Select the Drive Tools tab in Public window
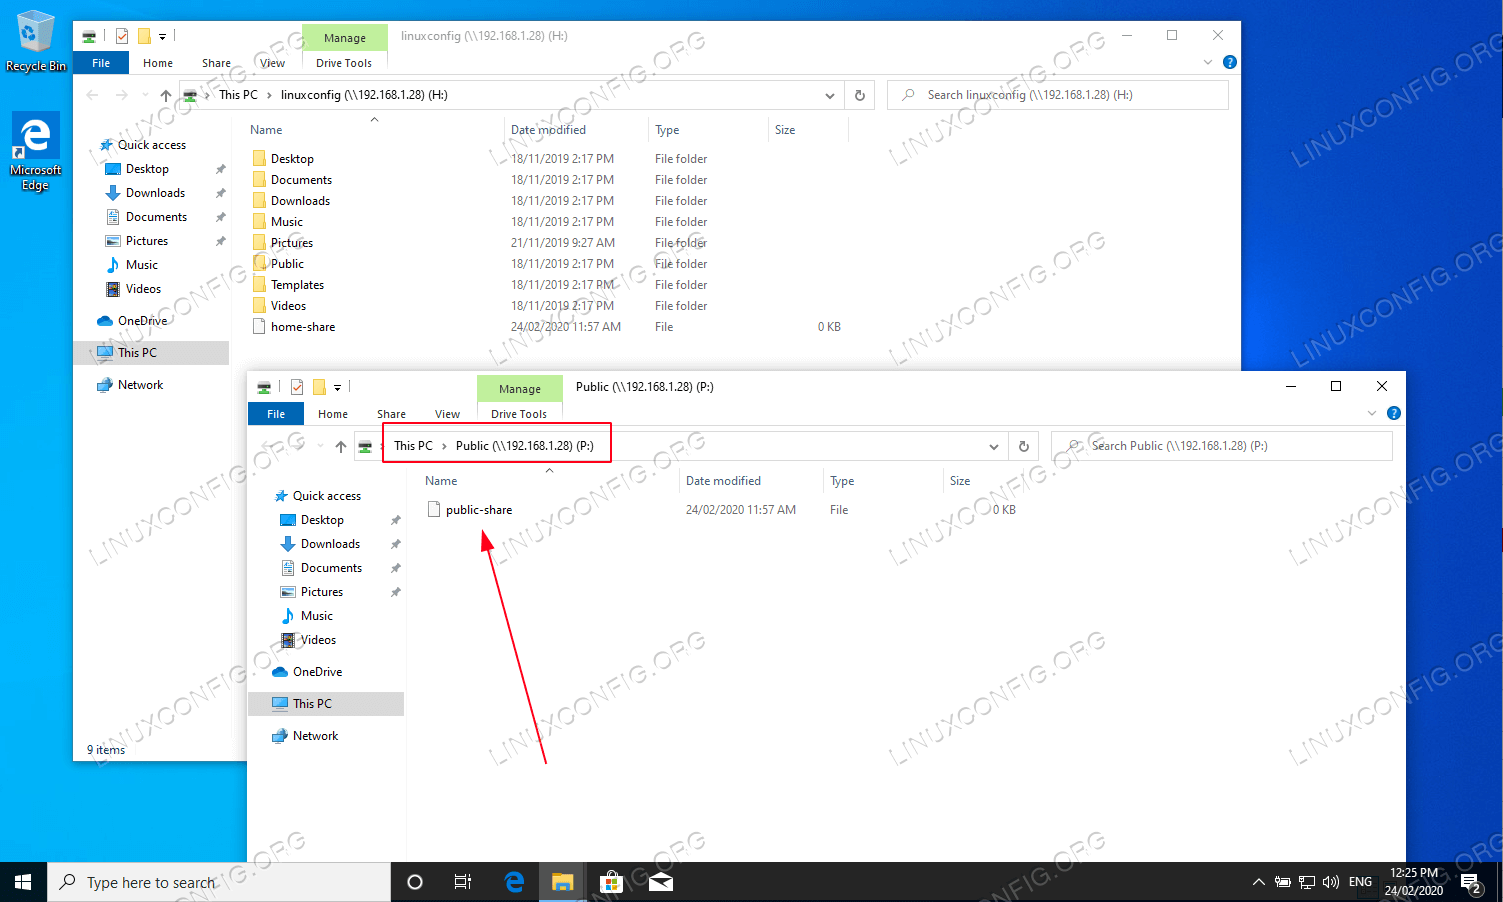The height and width of the screenshot is (902, 1503). point(519,414)
